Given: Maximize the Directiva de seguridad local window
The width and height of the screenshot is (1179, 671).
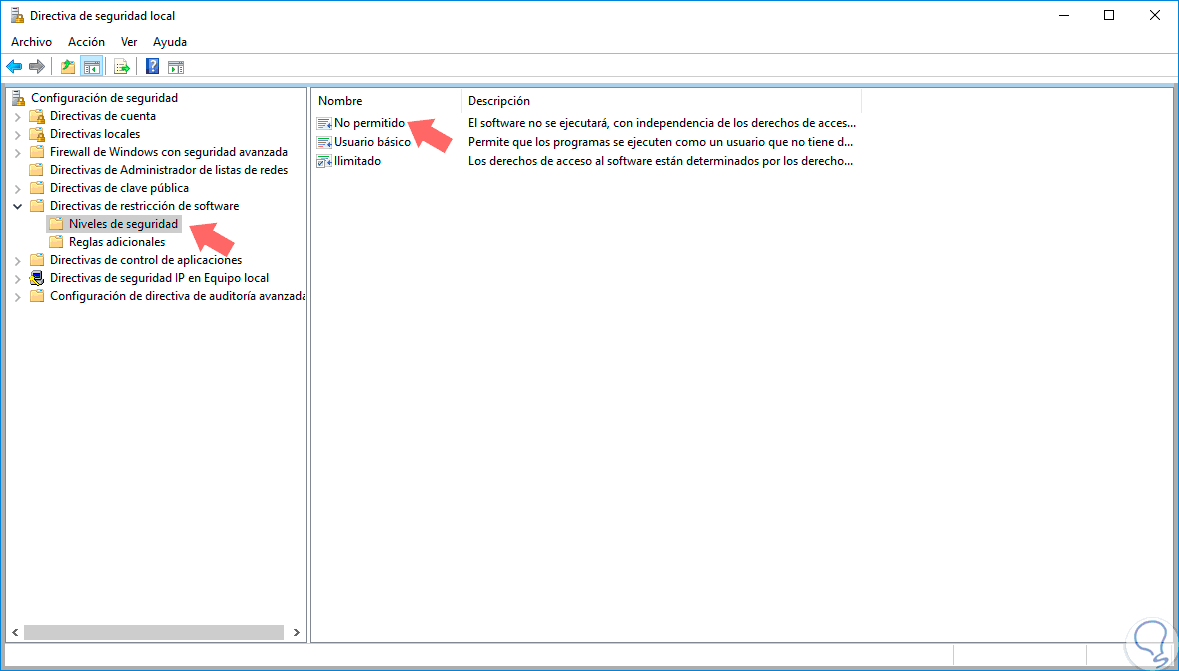Looking at the screenshot, I should click(1109, 16).
